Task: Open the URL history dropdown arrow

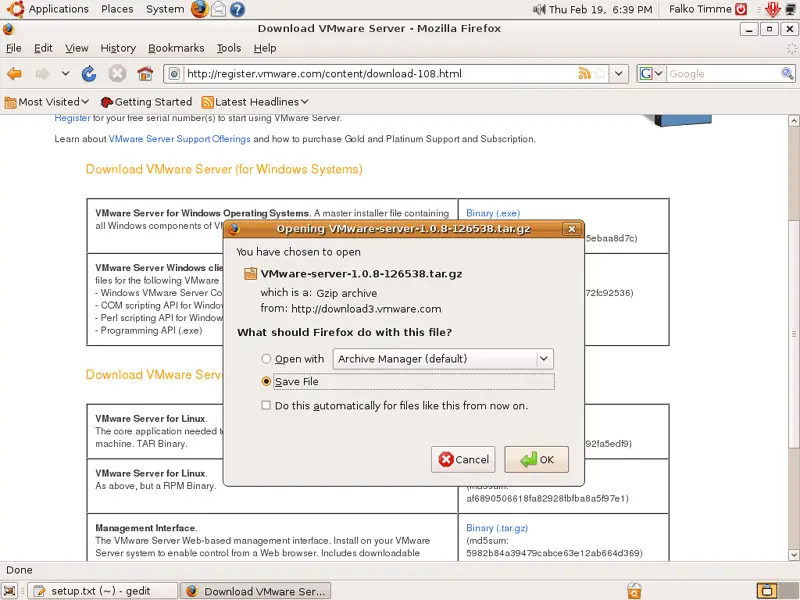Action: (x=618, y=73)
